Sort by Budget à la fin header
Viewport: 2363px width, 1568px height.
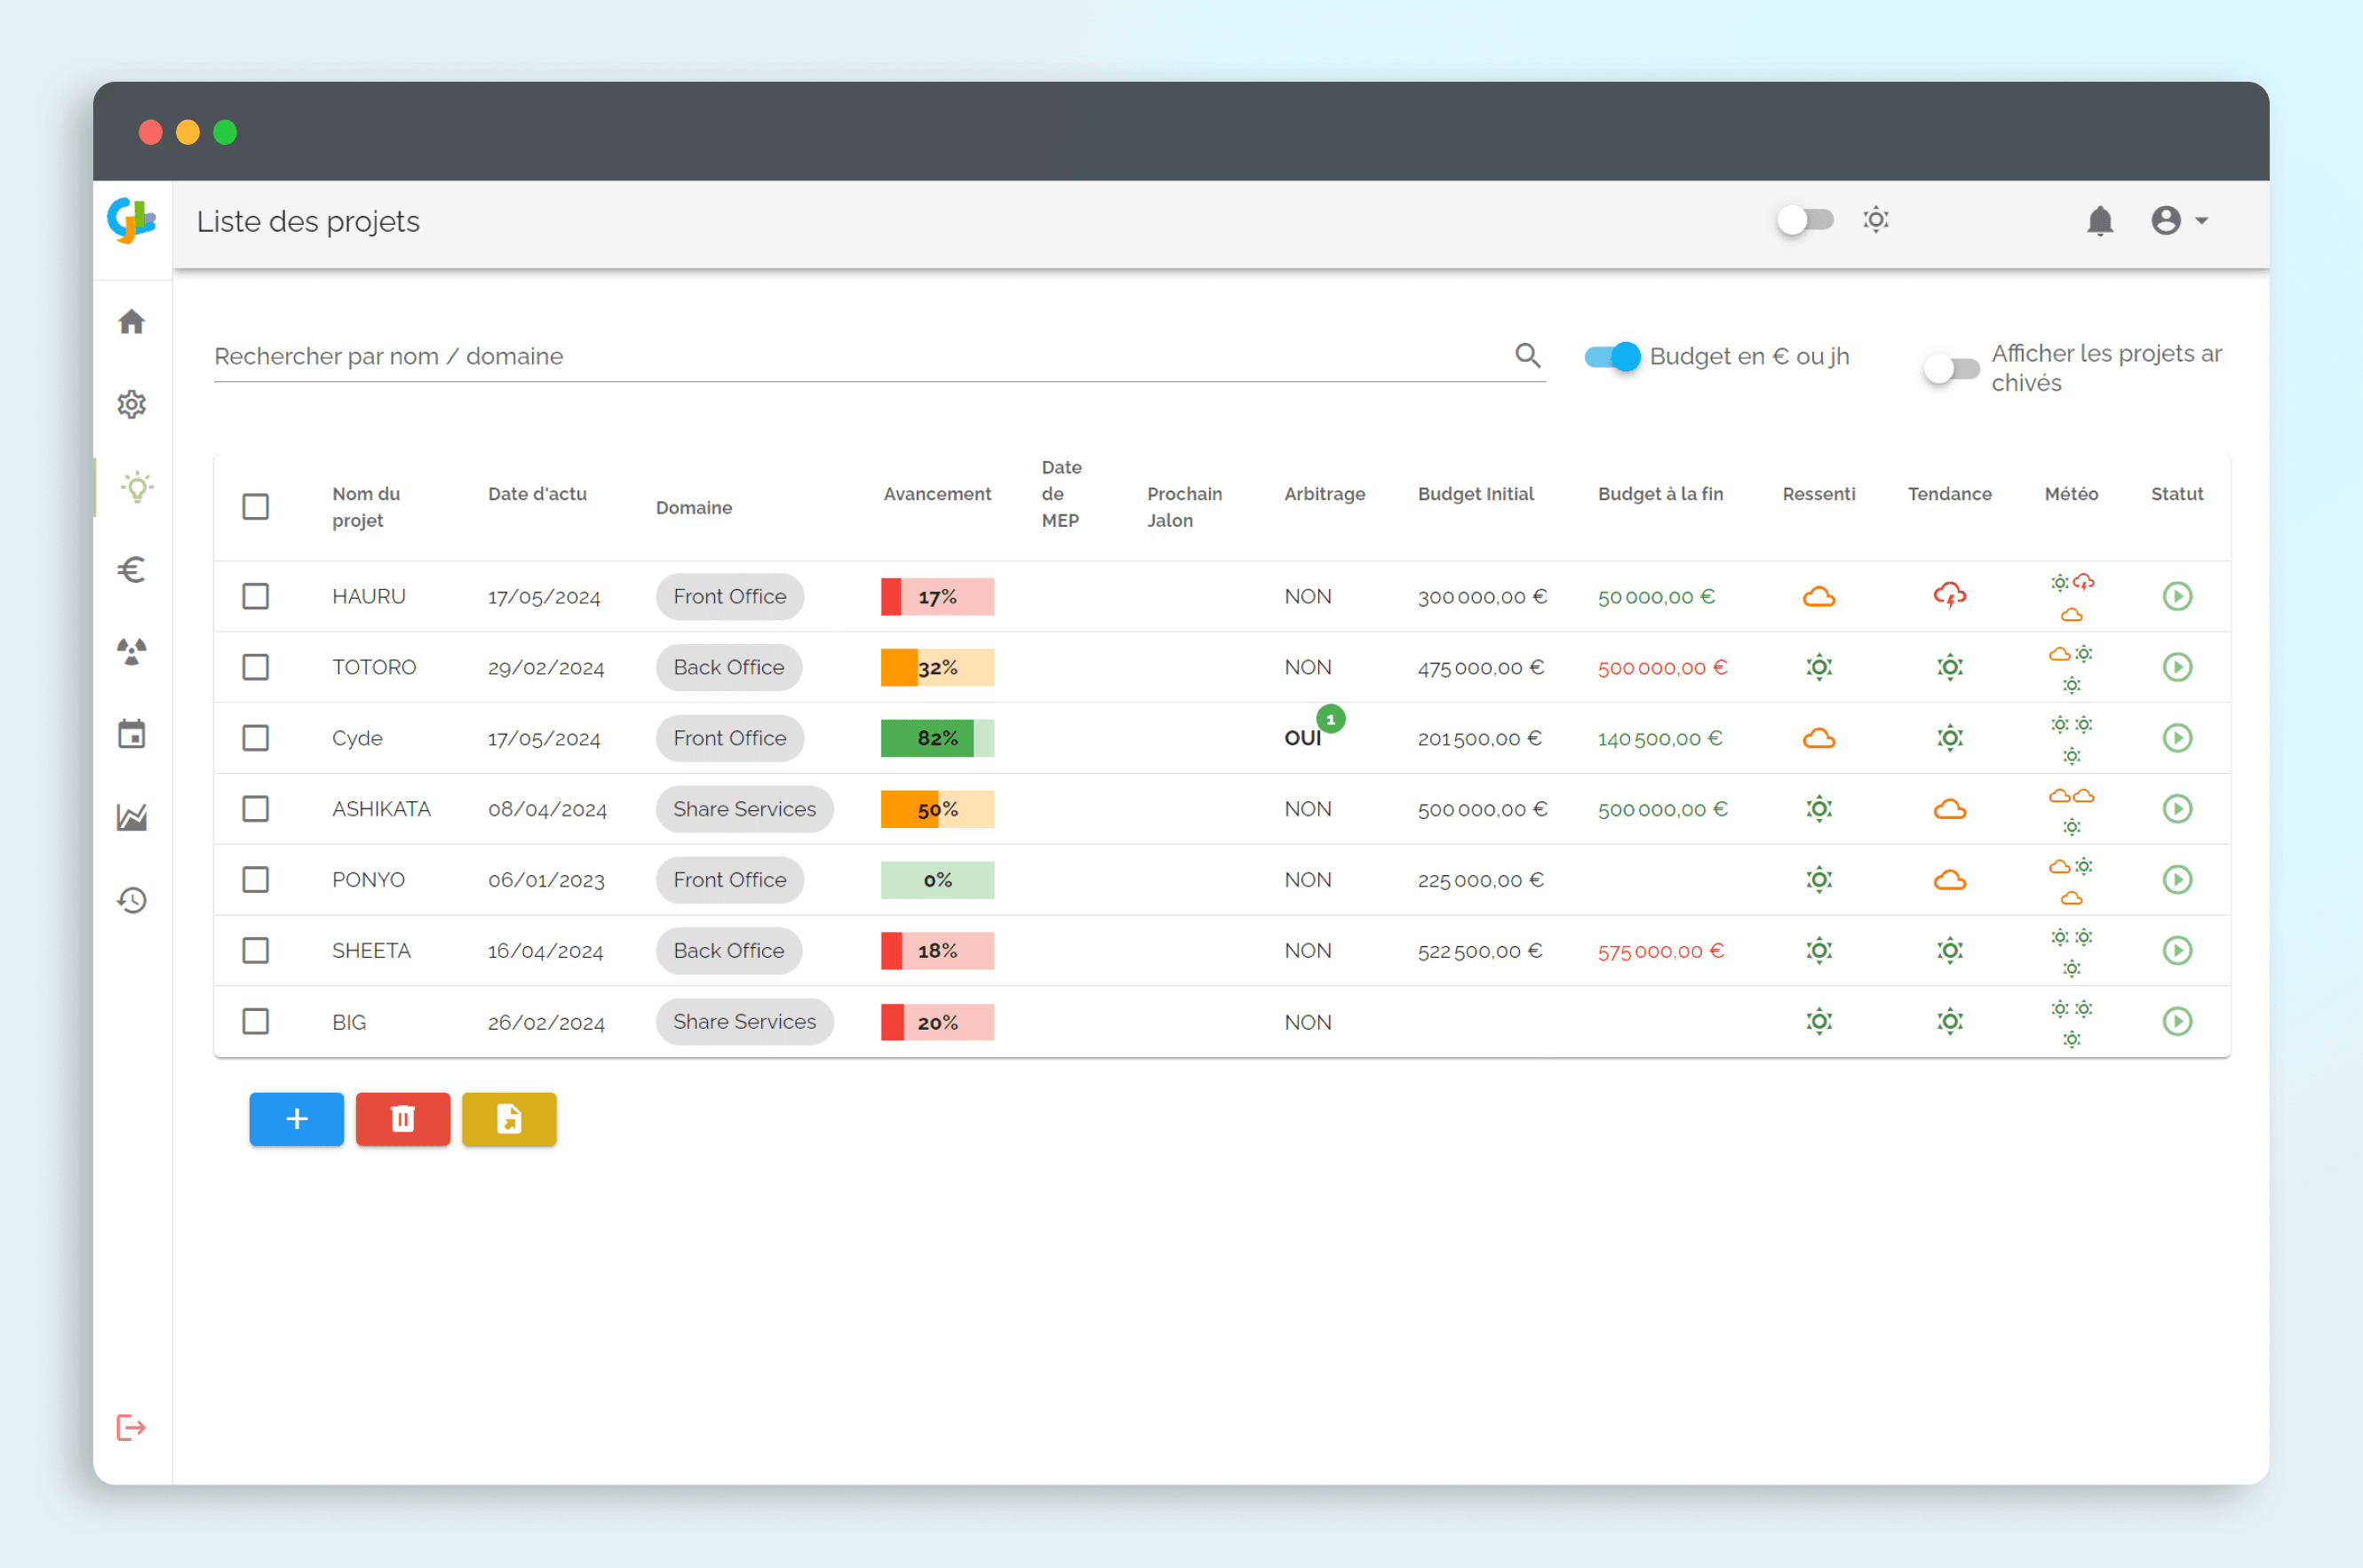(1660, 494)
